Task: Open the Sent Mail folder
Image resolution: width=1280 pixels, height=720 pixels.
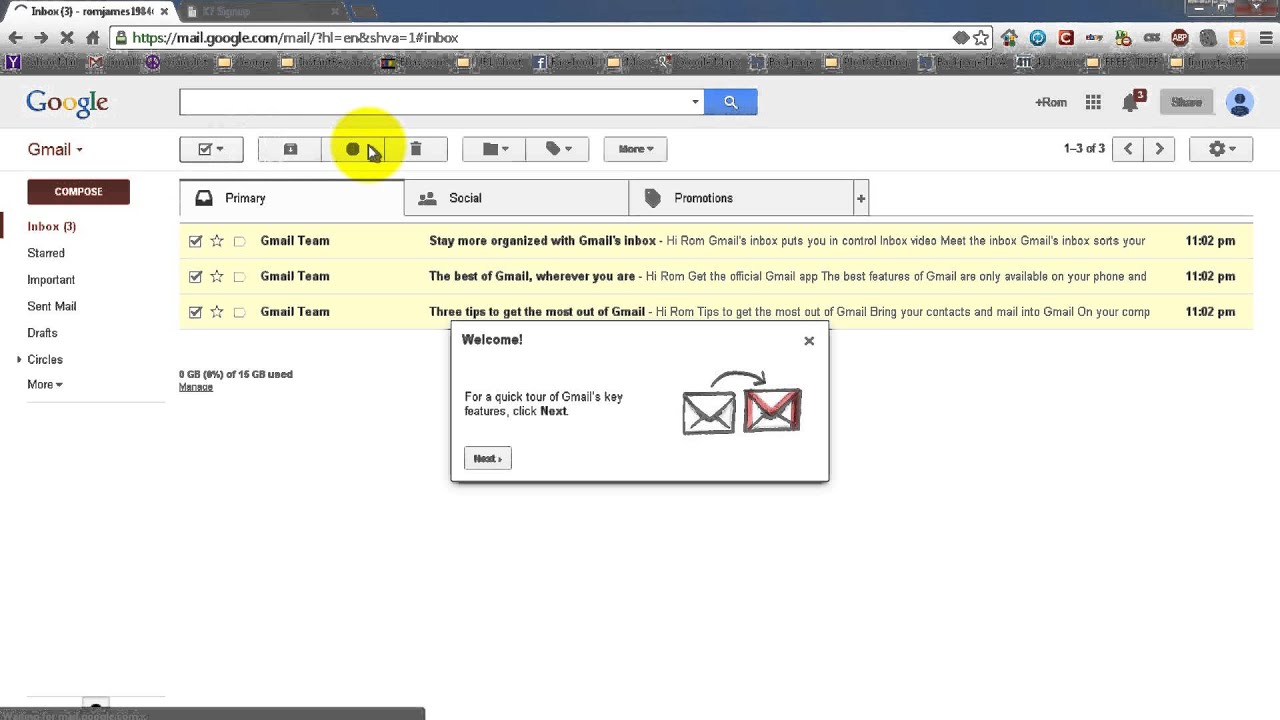Action: pyautogui.click(x=52, y=306)
